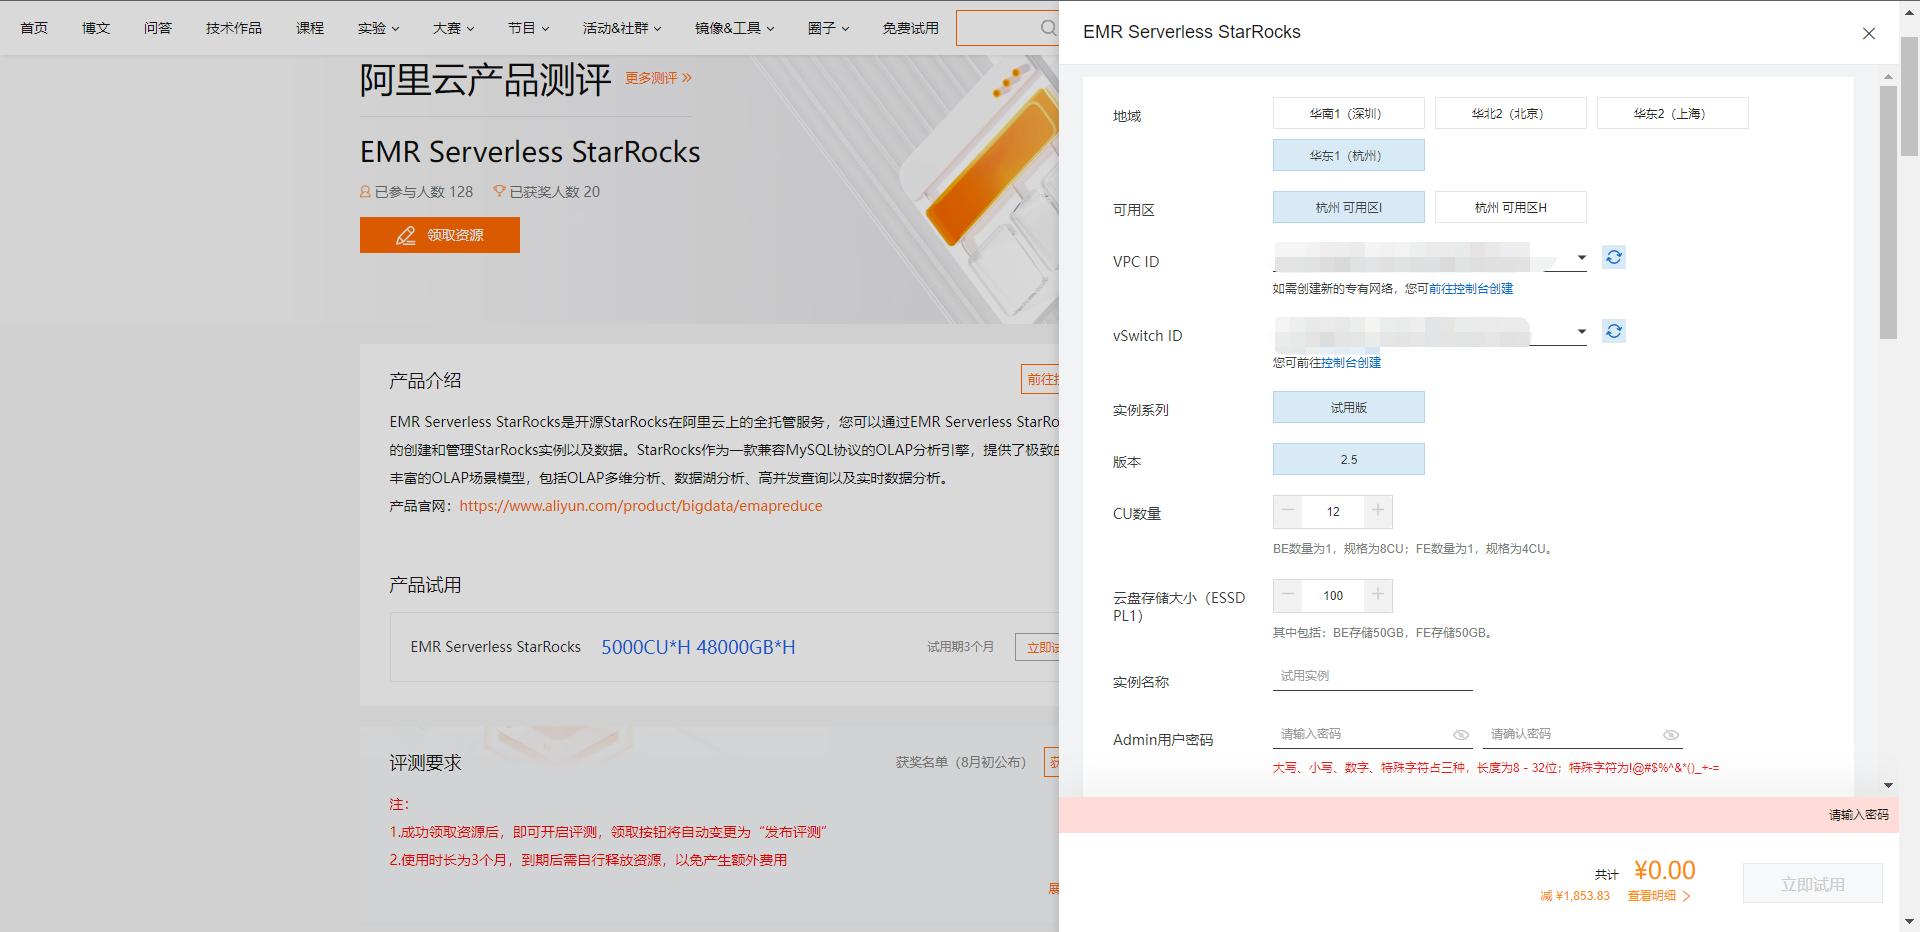Select region 华南1（深圳）
This screenshot has width=1920, height=932.
point(1348,114)
